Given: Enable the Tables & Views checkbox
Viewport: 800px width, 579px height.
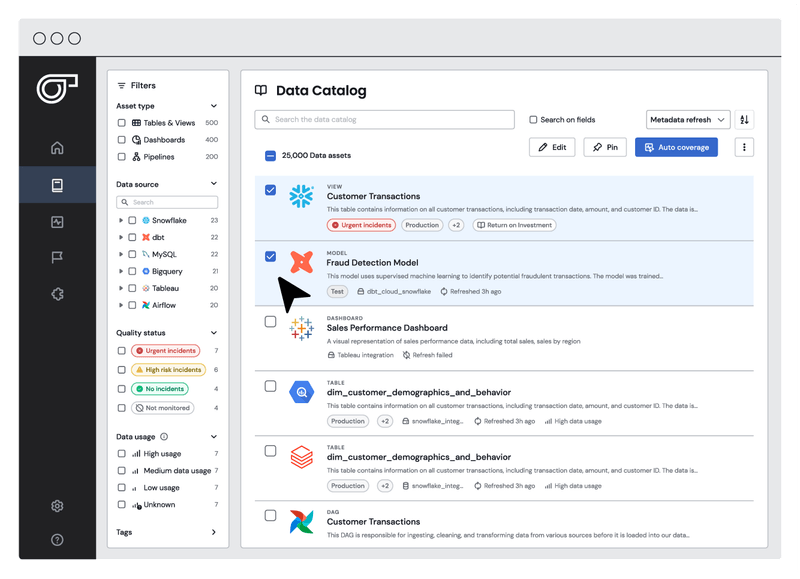Looking at the screenshot, I should click(121, 123).
